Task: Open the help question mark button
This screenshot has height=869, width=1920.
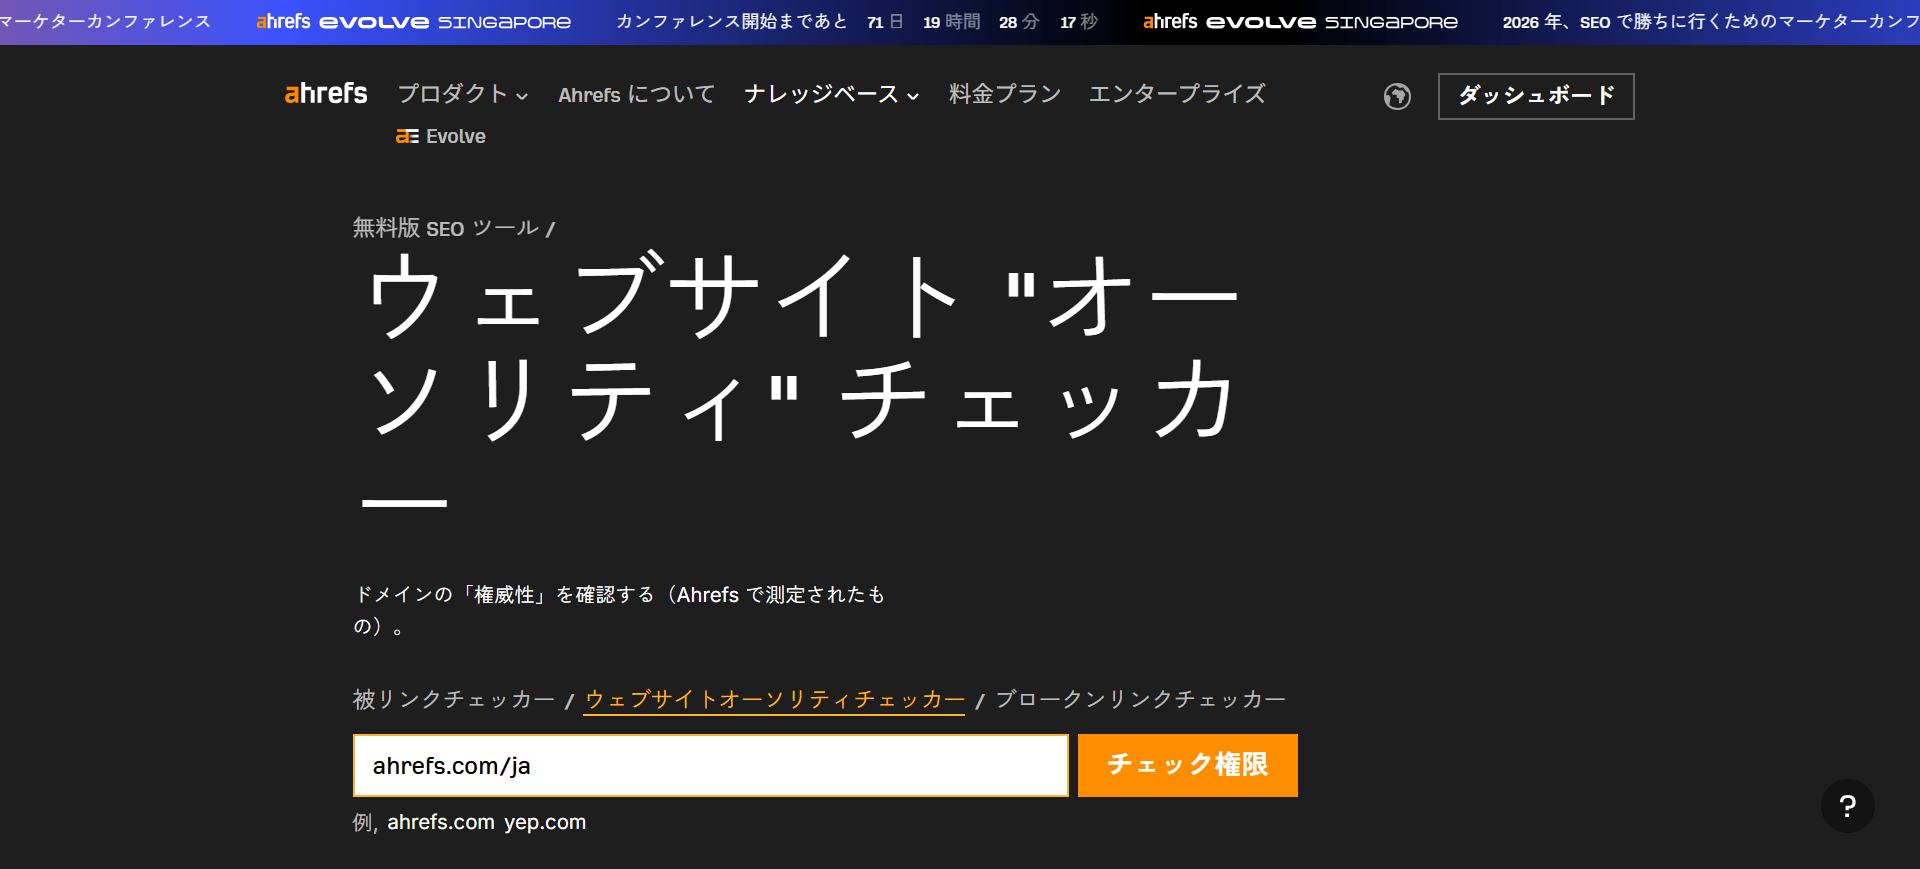Action: pos(1847,806)
